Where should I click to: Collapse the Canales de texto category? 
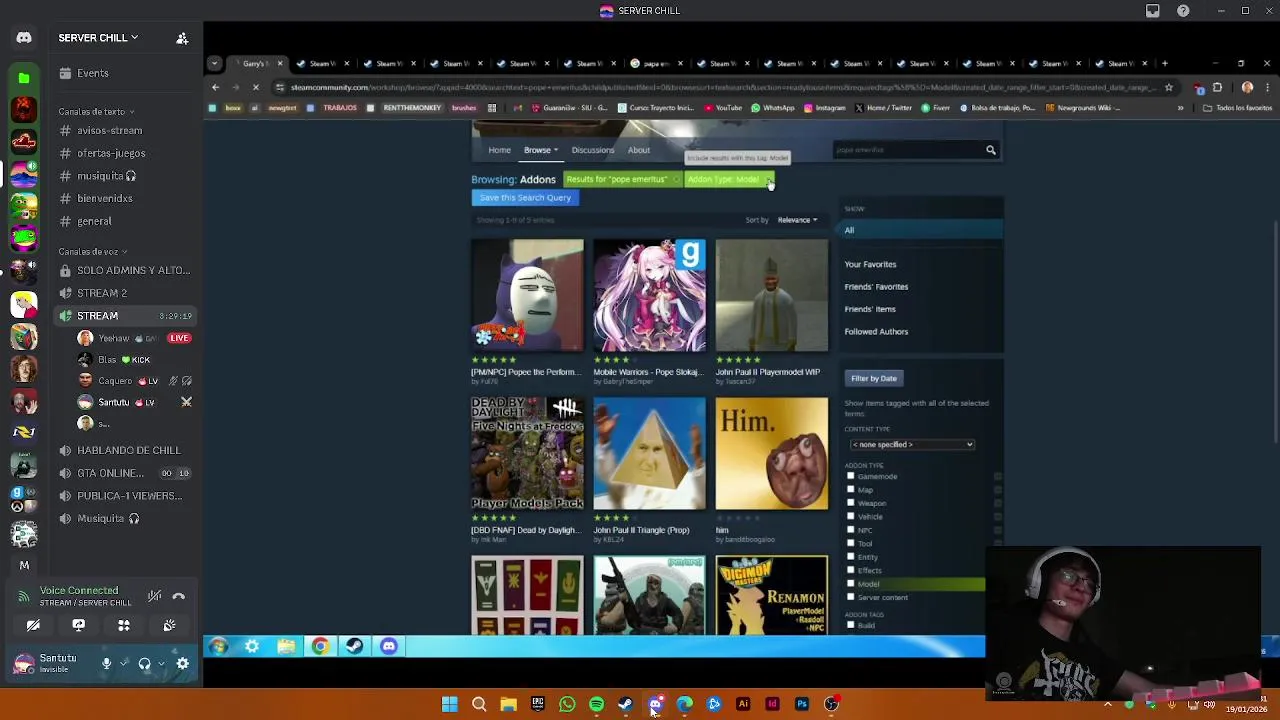click(95, 112)
